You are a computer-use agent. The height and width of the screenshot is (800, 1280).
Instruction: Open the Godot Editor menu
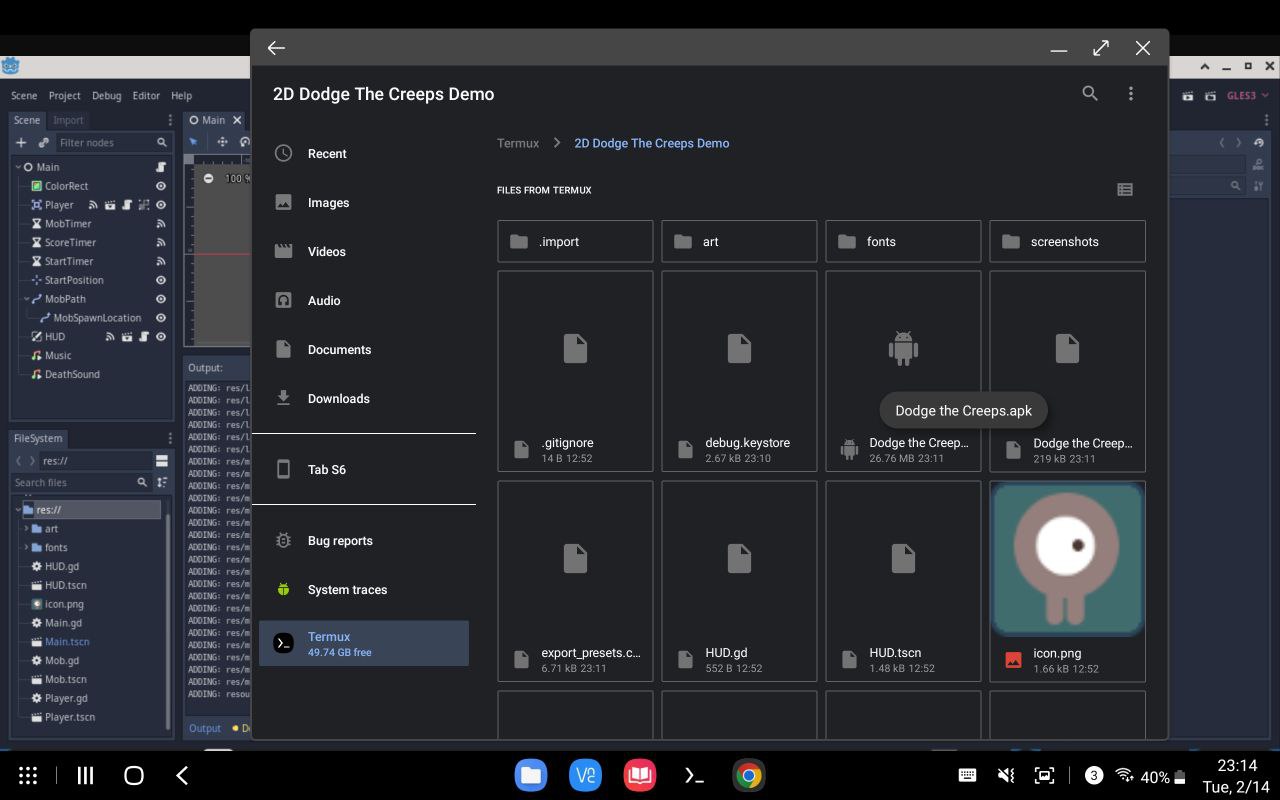point(146,96)
